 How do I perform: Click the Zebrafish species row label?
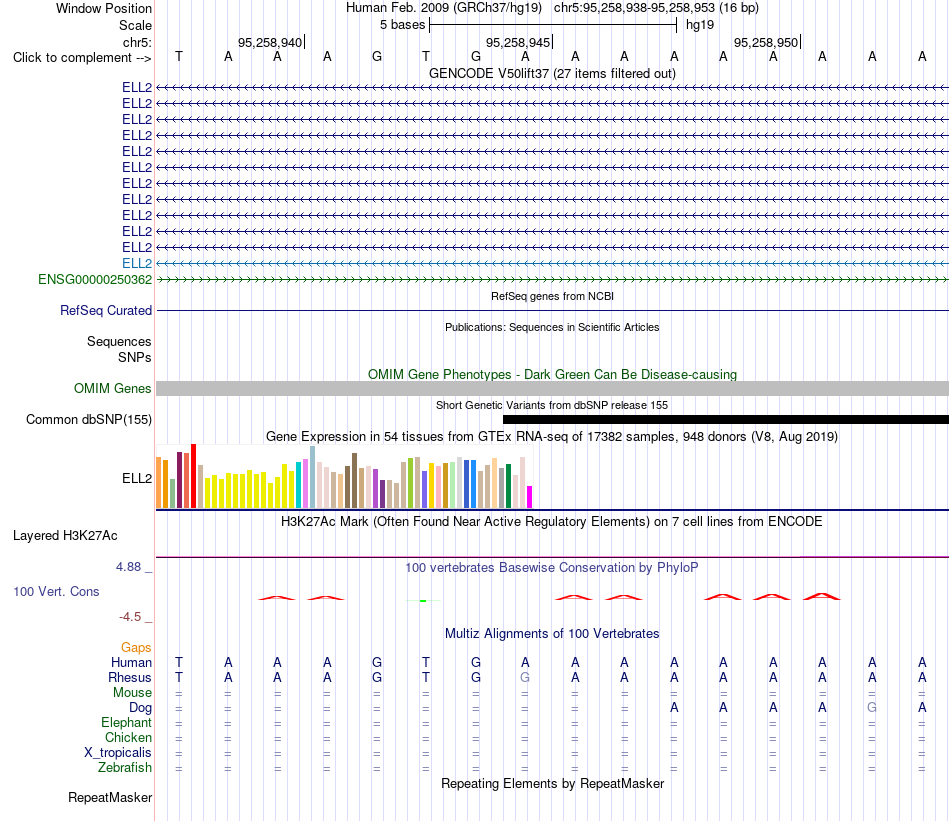point(125,767)
